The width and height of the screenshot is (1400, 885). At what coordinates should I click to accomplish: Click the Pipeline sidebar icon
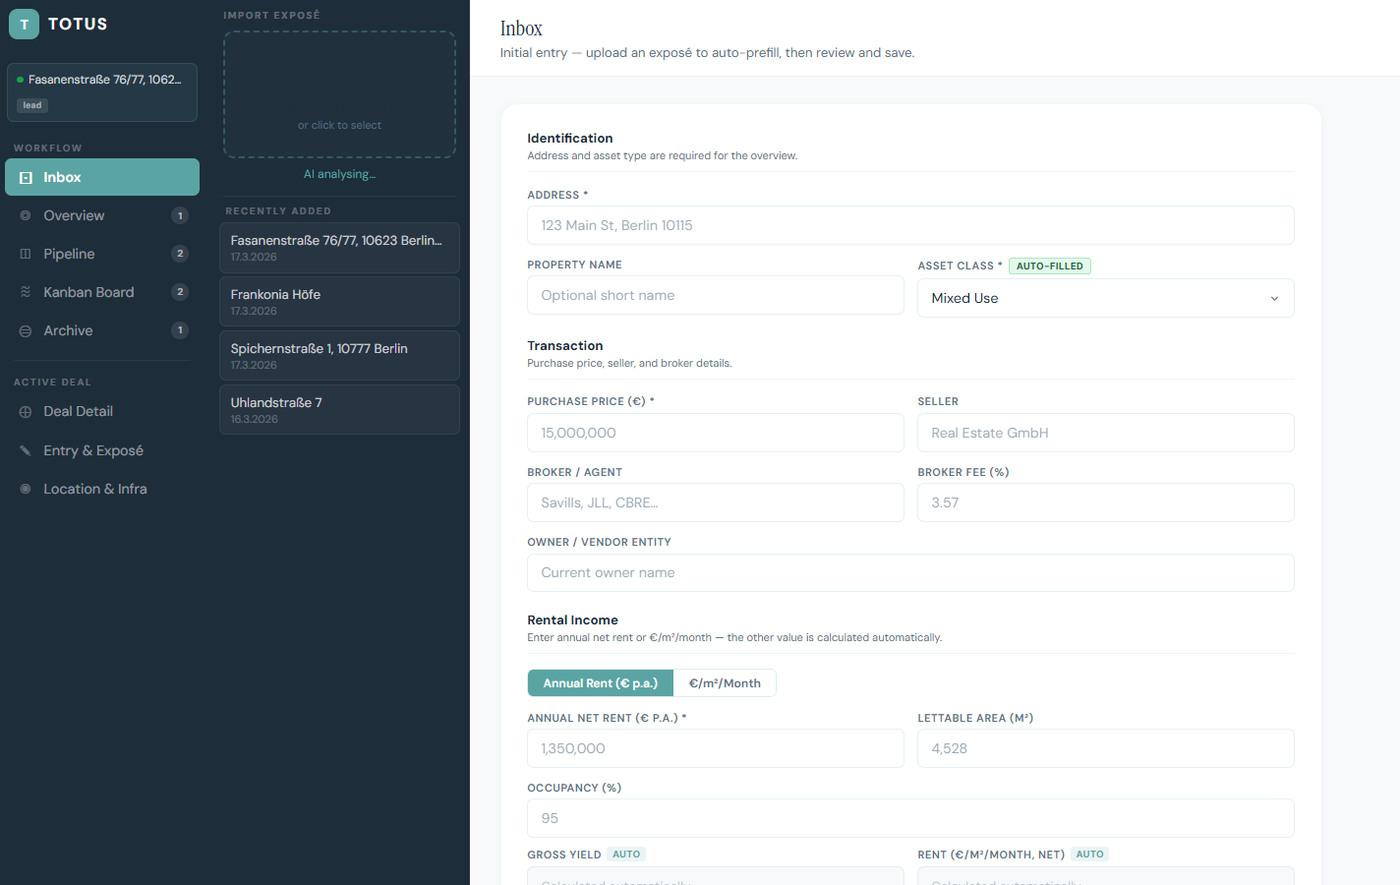click(x=26, y=254)
